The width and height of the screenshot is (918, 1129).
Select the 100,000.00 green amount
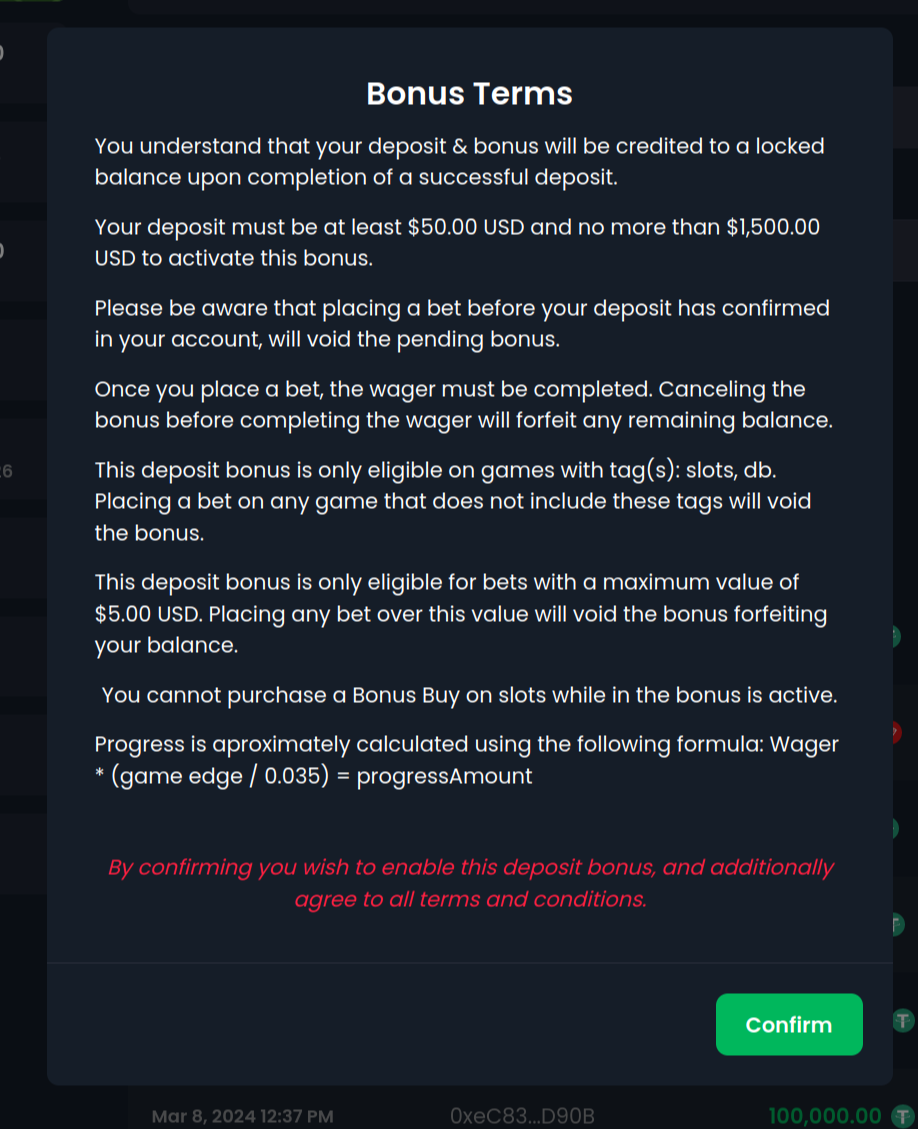[825, 1116]
